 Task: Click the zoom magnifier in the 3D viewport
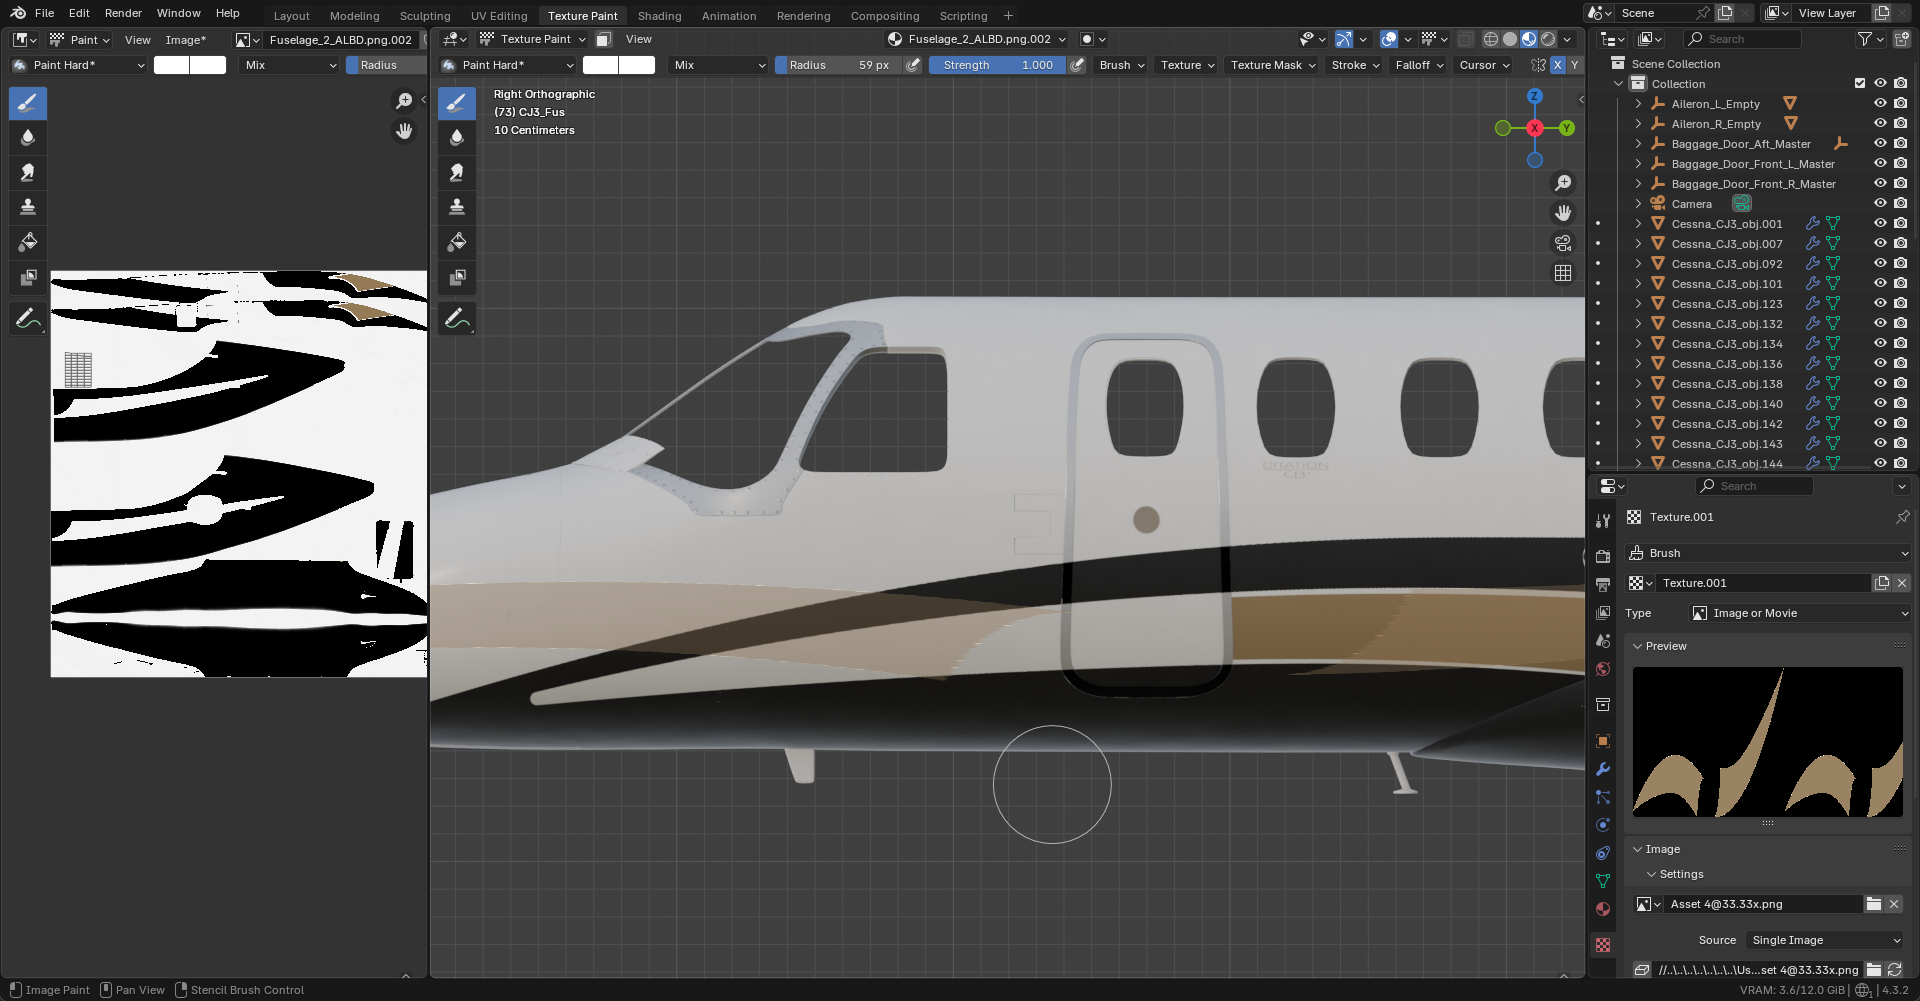[x=1563, y=183]
